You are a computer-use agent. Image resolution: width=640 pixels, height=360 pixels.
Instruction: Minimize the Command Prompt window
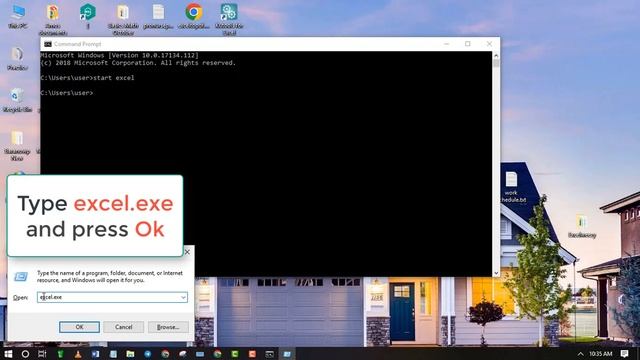tap(447, 44)
